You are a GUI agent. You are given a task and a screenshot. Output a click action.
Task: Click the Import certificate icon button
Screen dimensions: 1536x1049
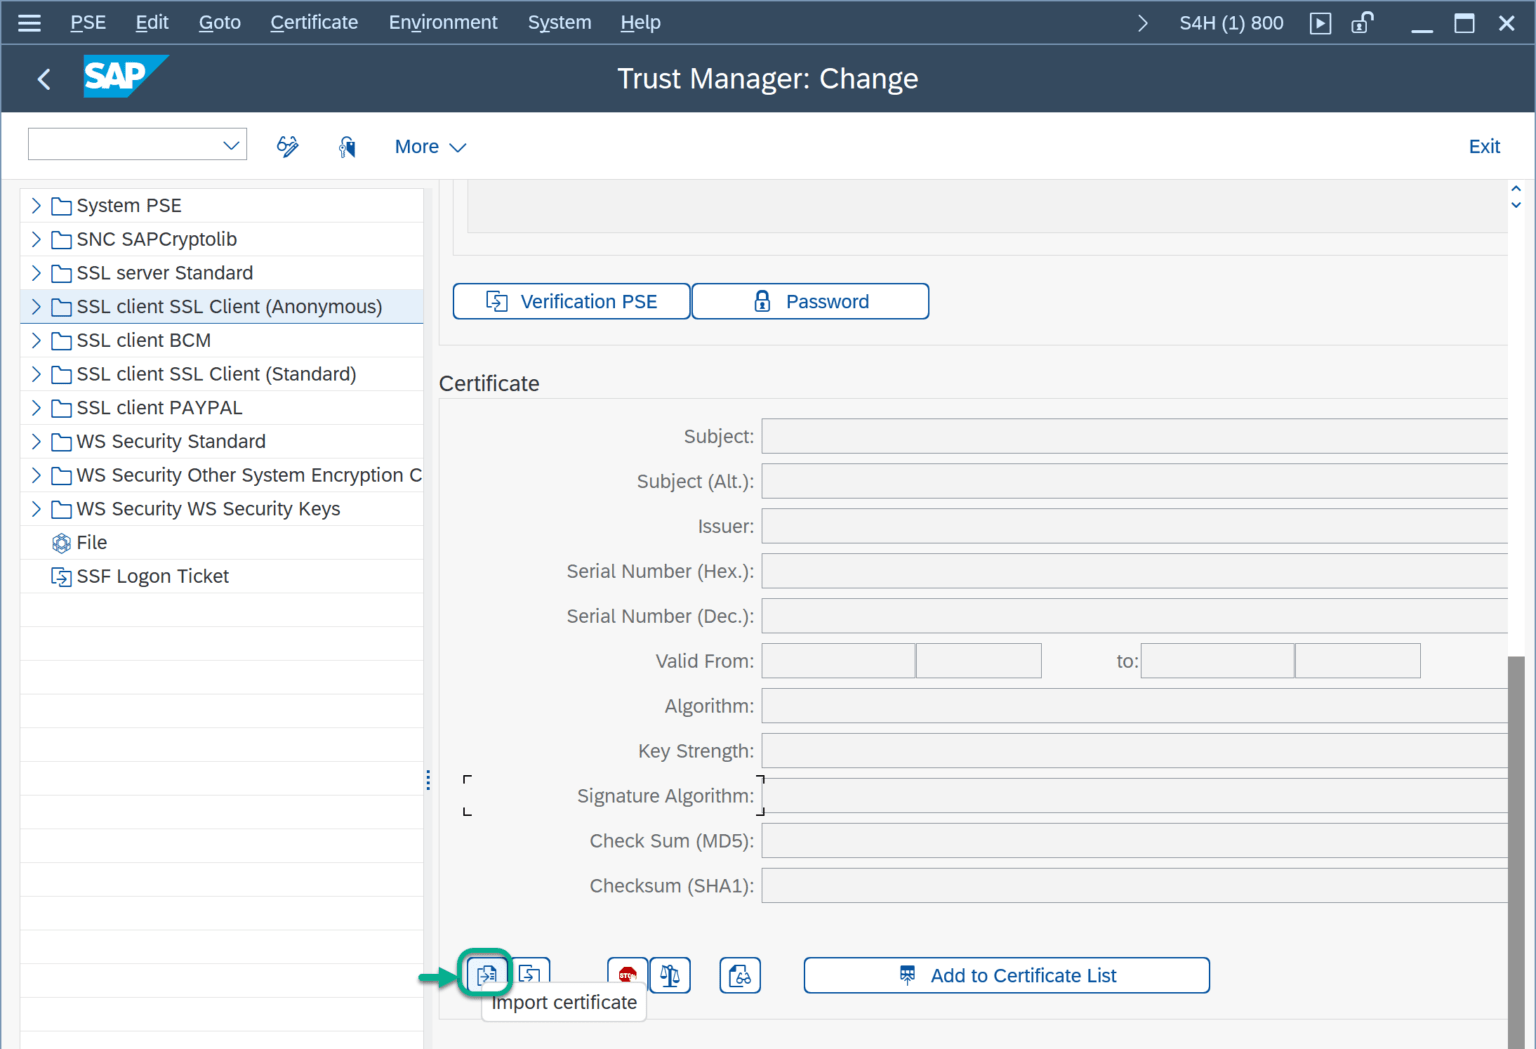point(486,974)
